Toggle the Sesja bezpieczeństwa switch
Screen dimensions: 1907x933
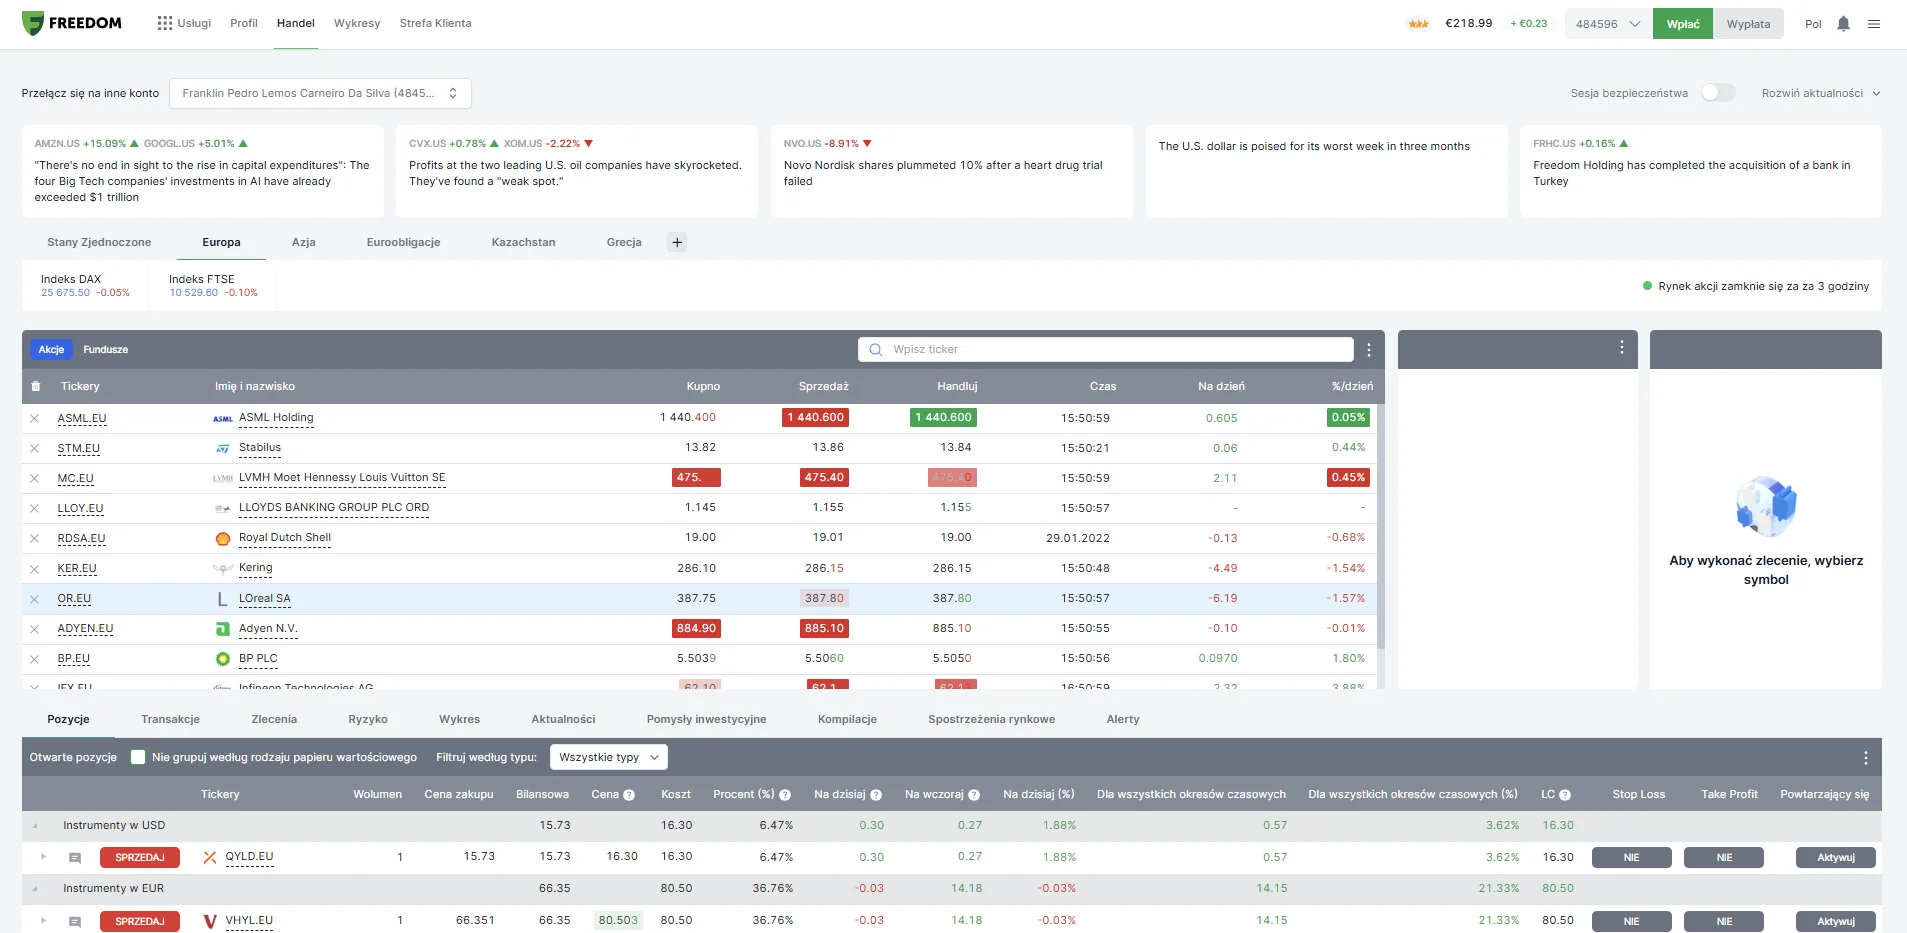[1718, 93]
